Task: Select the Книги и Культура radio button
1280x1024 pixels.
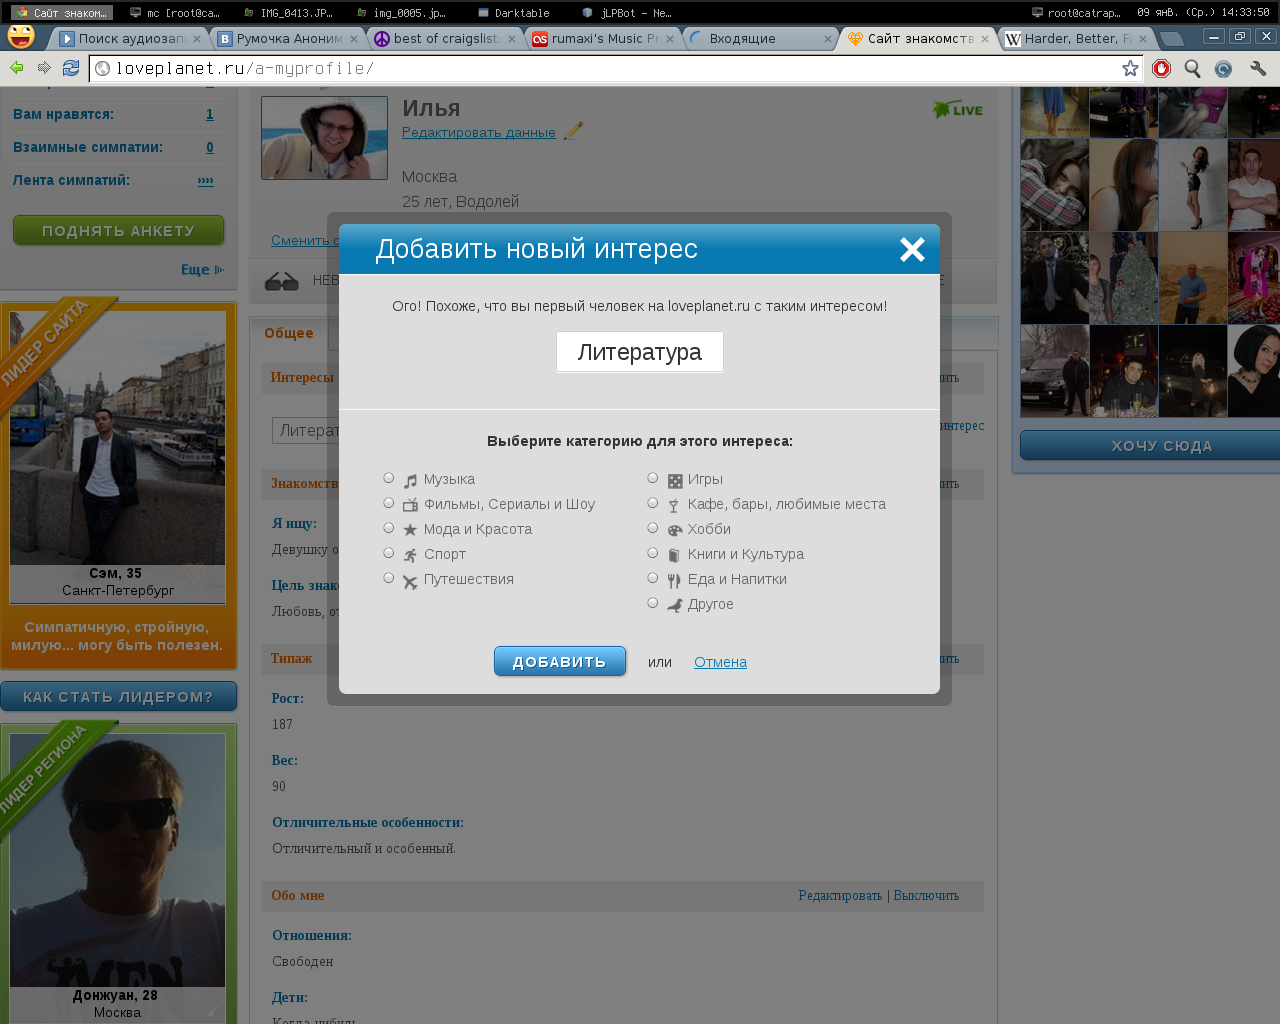Action: click(652, 553)
